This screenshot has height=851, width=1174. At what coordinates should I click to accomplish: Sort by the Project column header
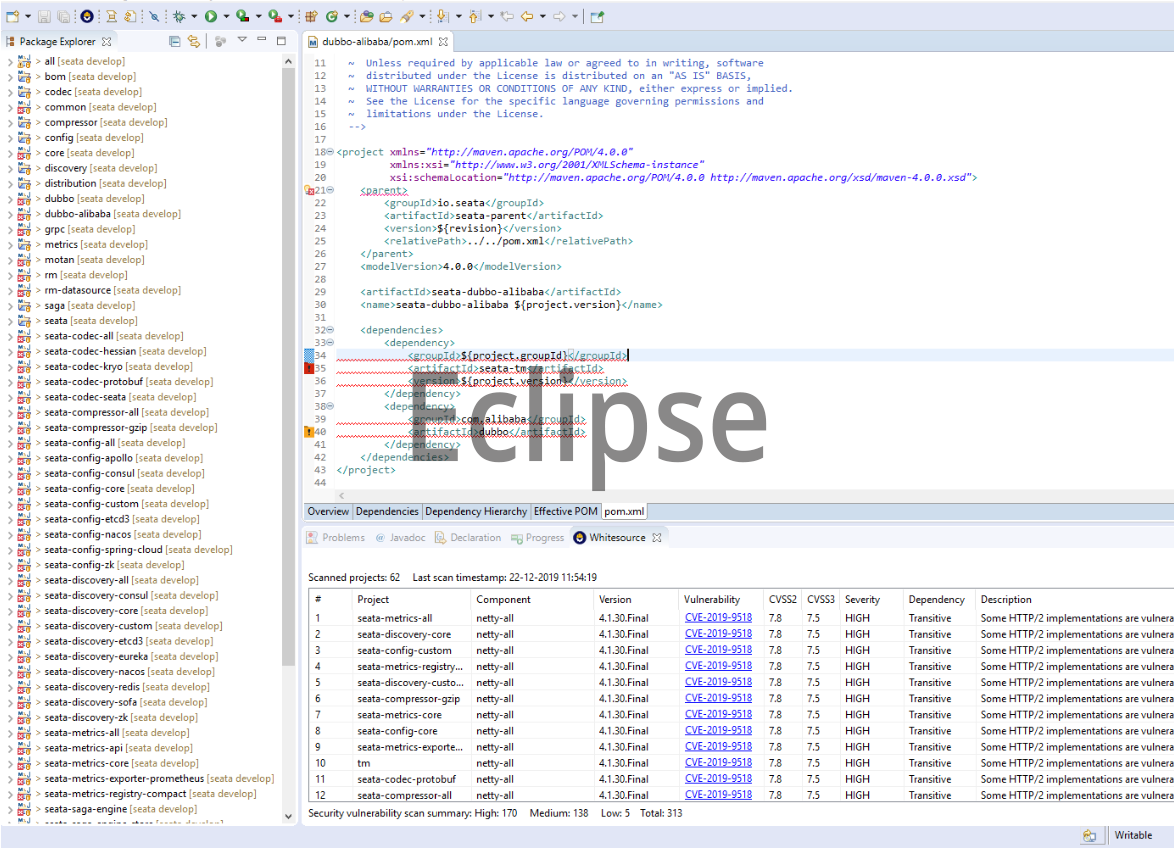click(x=411, y=600)
